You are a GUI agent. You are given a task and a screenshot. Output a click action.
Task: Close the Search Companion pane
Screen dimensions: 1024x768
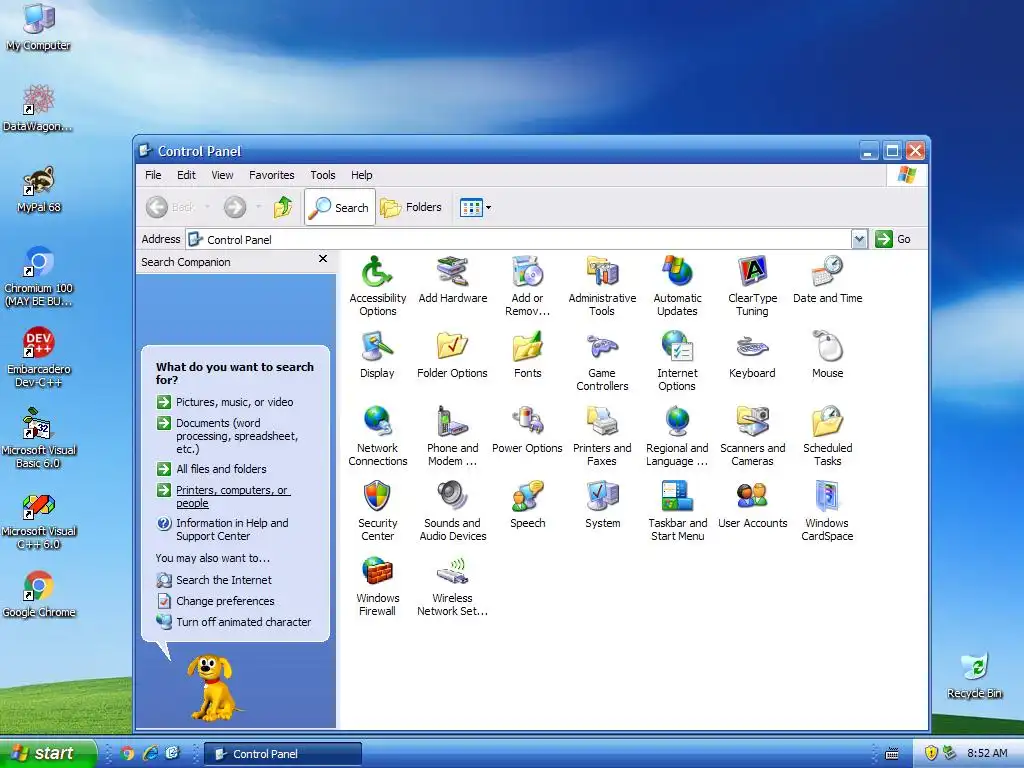[323, 259]
